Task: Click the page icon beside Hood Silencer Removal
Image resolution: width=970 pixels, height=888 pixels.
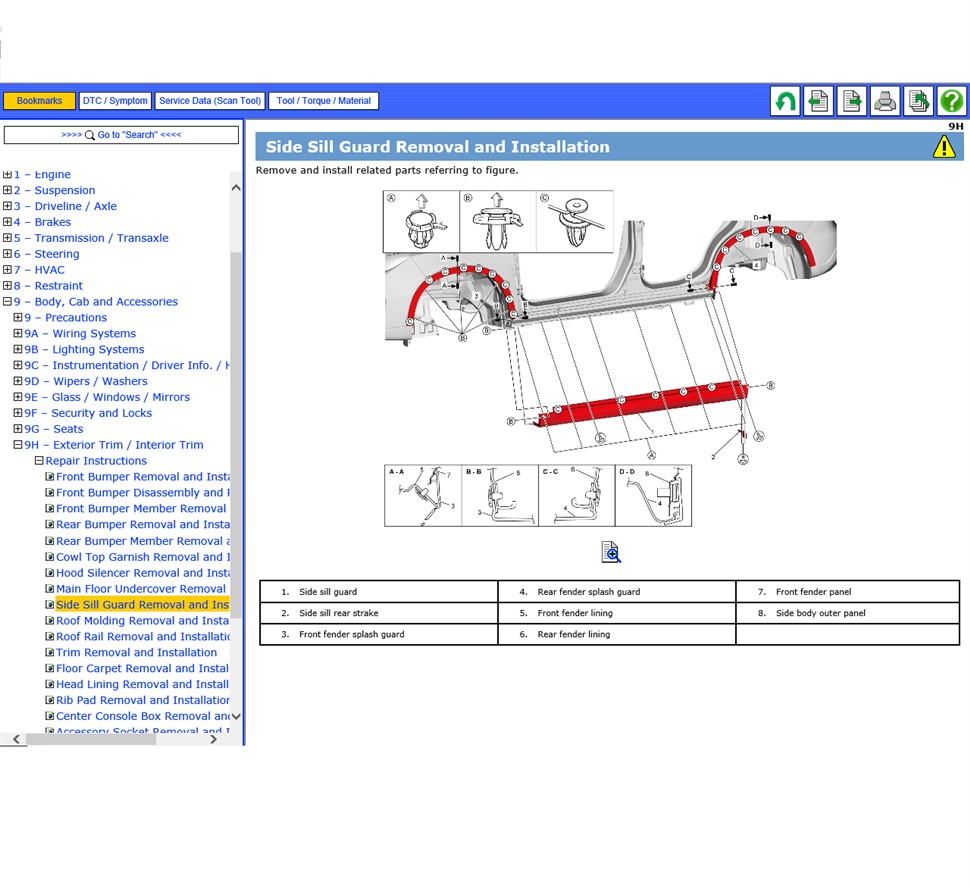Action: [49, 573]
